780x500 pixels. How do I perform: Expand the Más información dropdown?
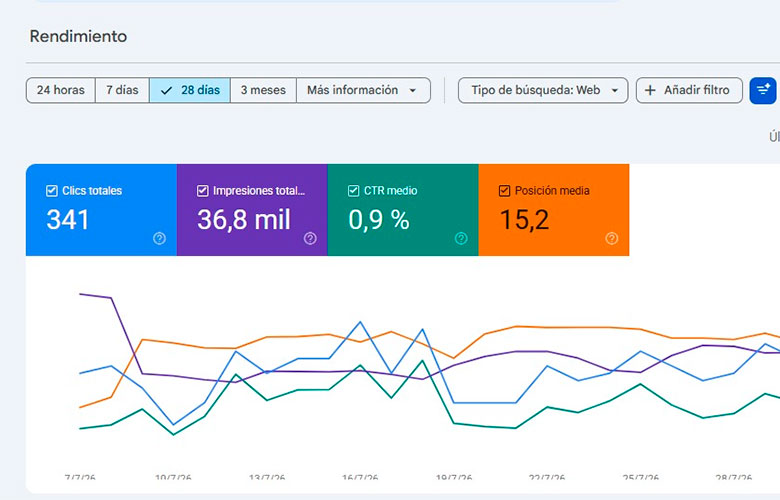(x=364, y=90)
